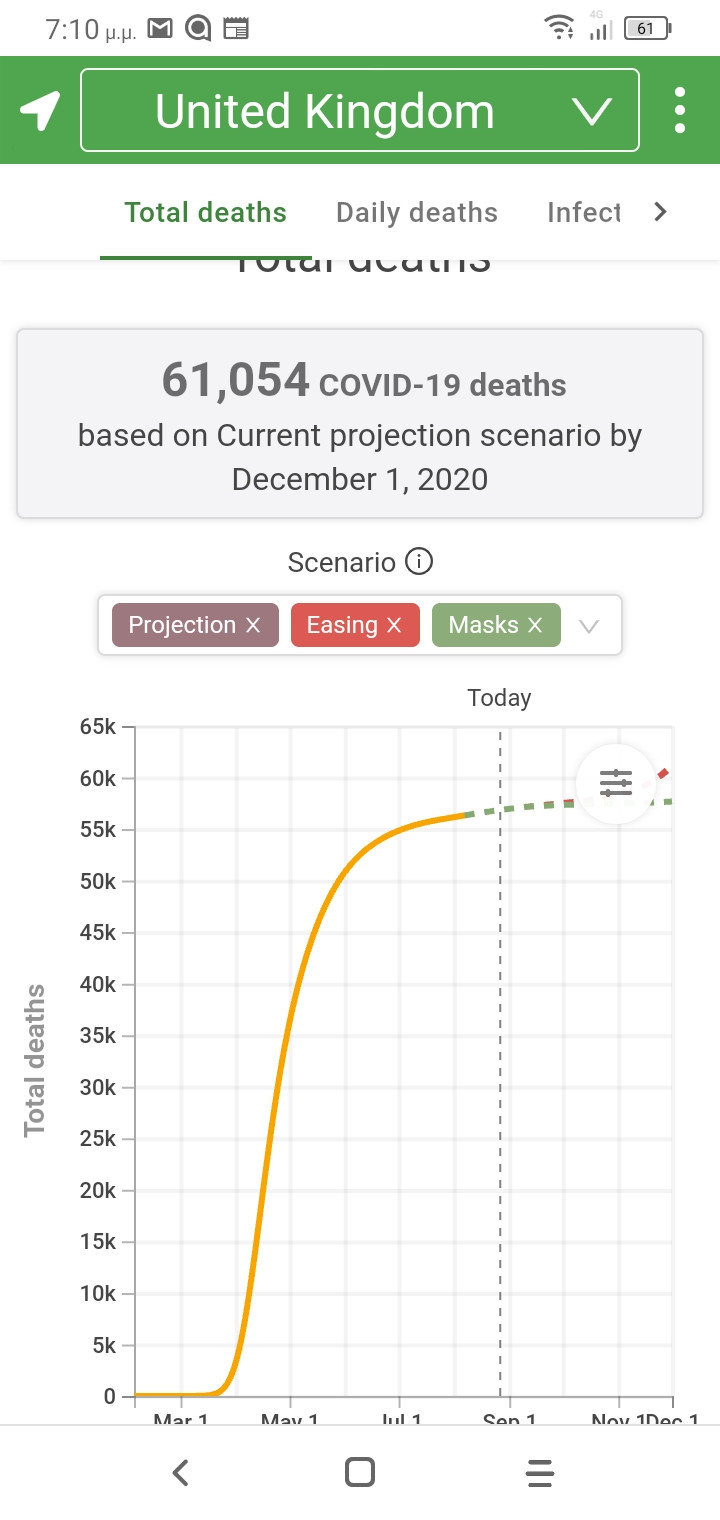Screen dimensions: 720x1520
Task: Tap the Gmail notification icon
Action: (160, 30)
